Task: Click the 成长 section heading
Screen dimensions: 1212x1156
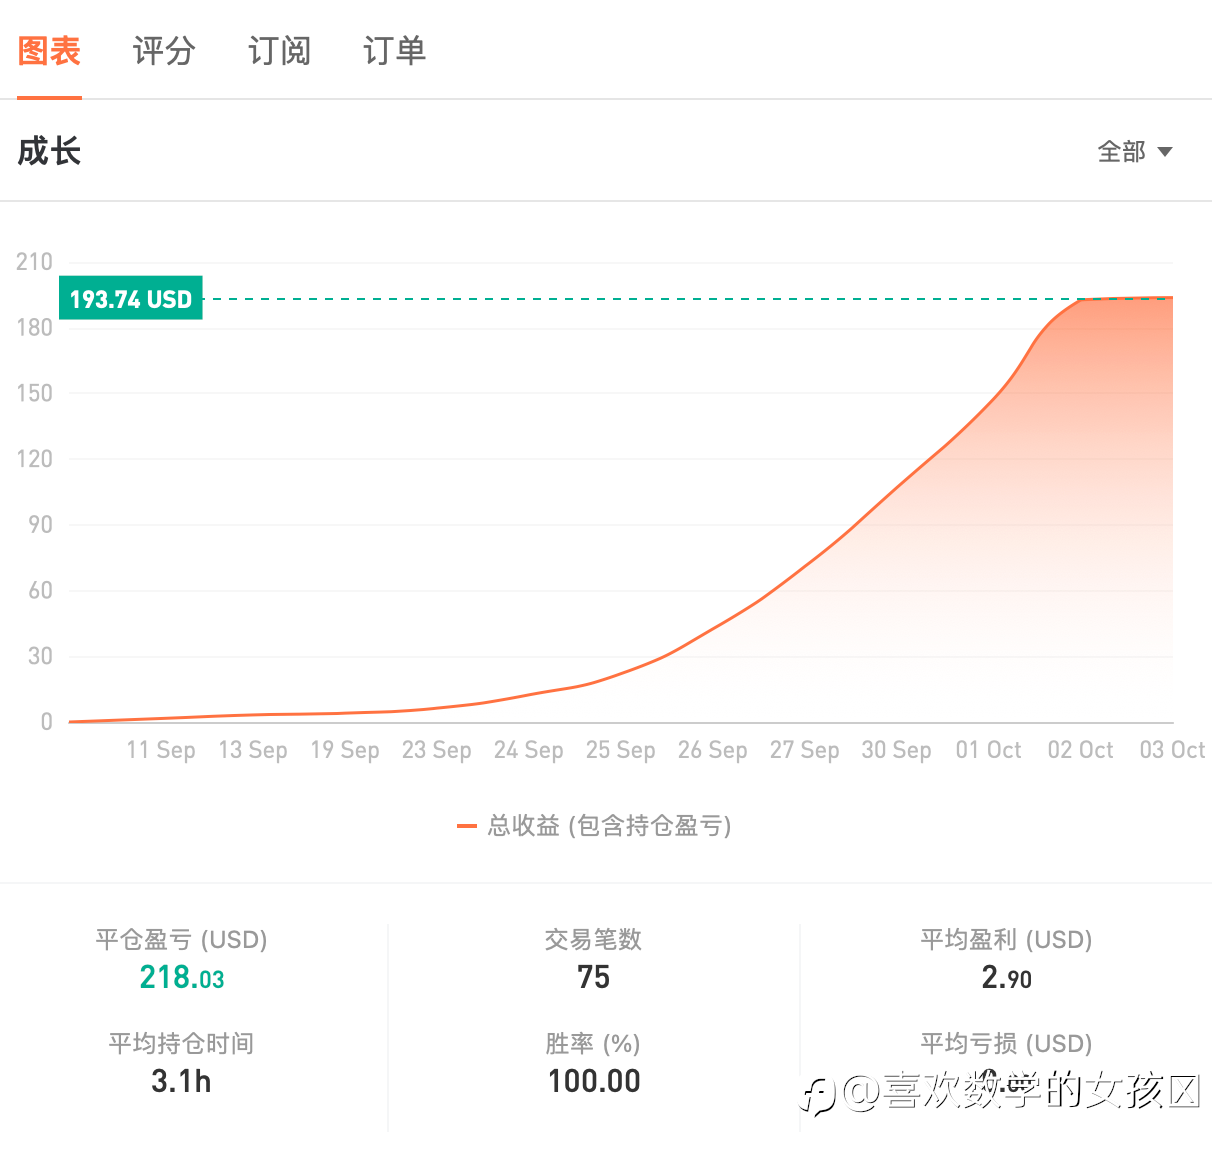Action: [49, 152]
